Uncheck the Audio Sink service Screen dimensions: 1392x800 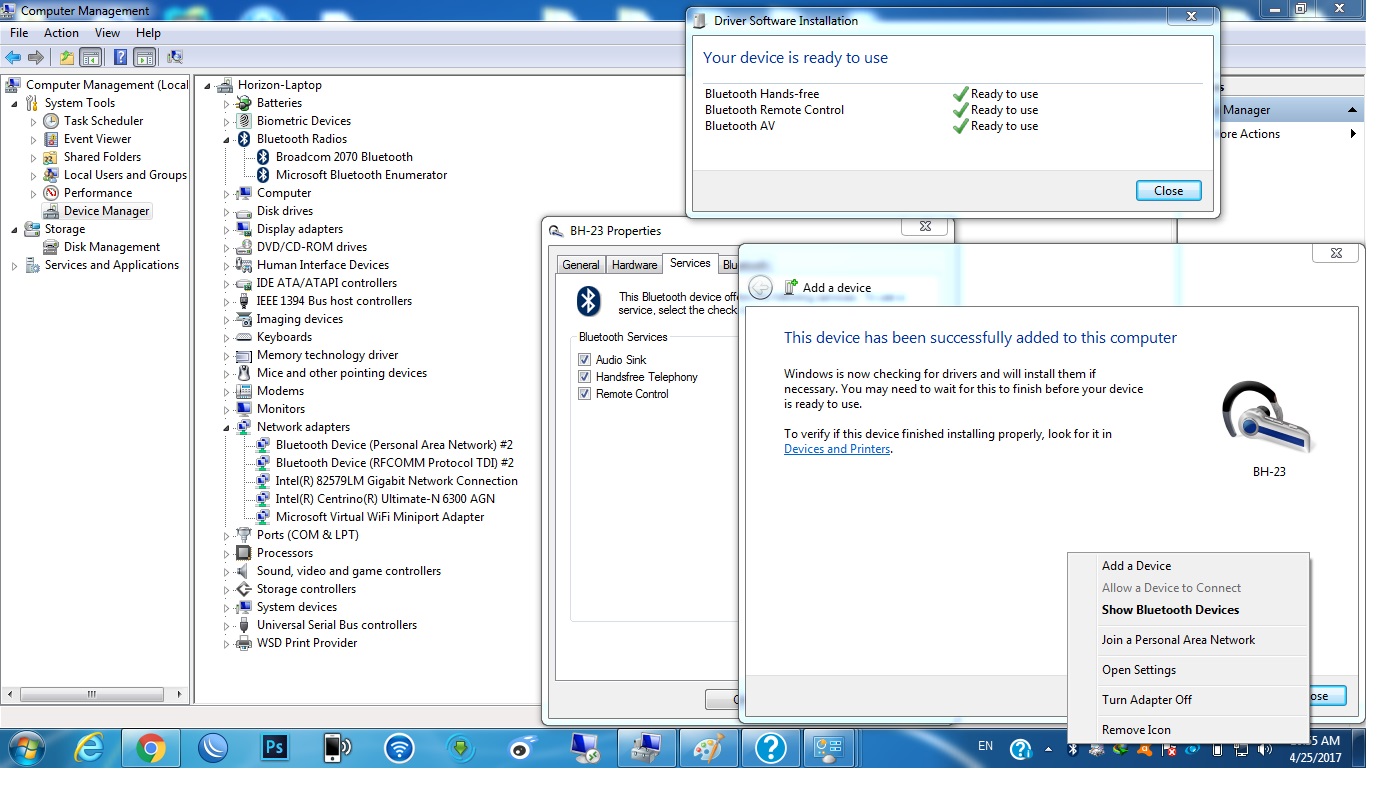[584, 359]
